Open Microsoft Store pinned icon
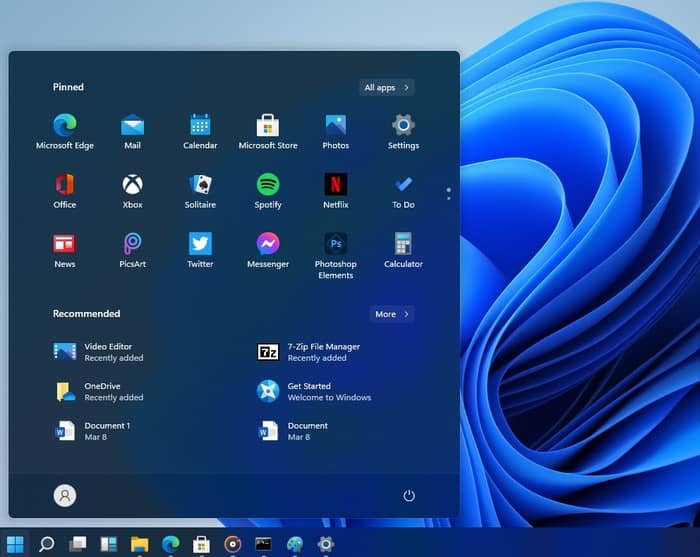Viewport: 700px width, 557px height. 268,126
